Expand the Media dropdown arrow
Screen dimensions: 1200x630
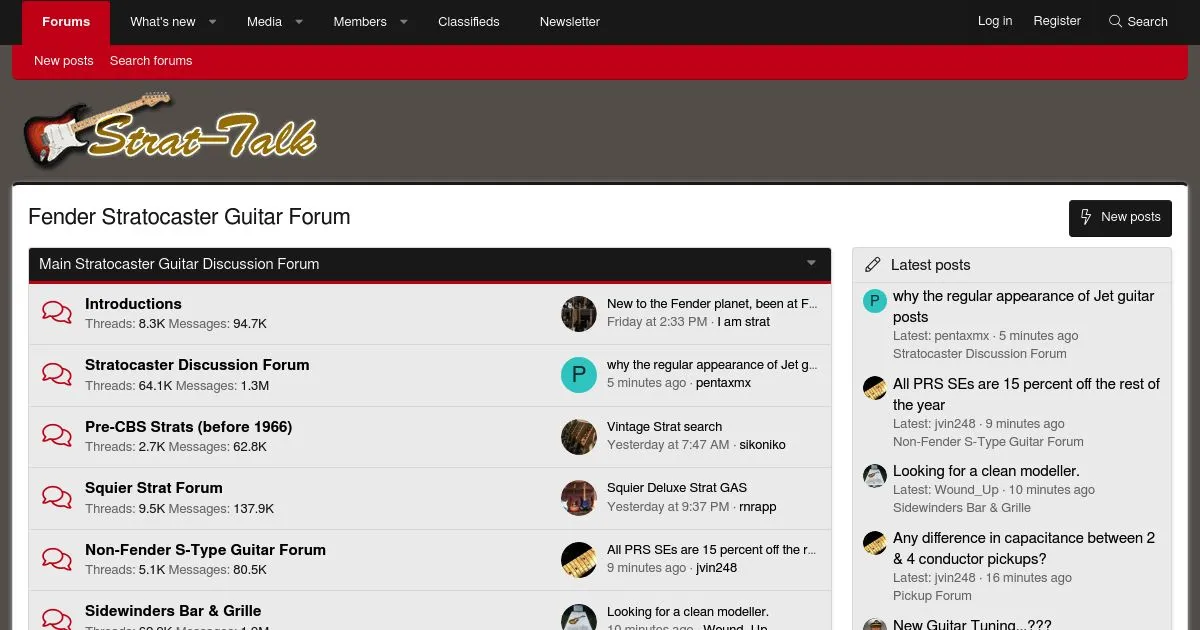[298, 22]
